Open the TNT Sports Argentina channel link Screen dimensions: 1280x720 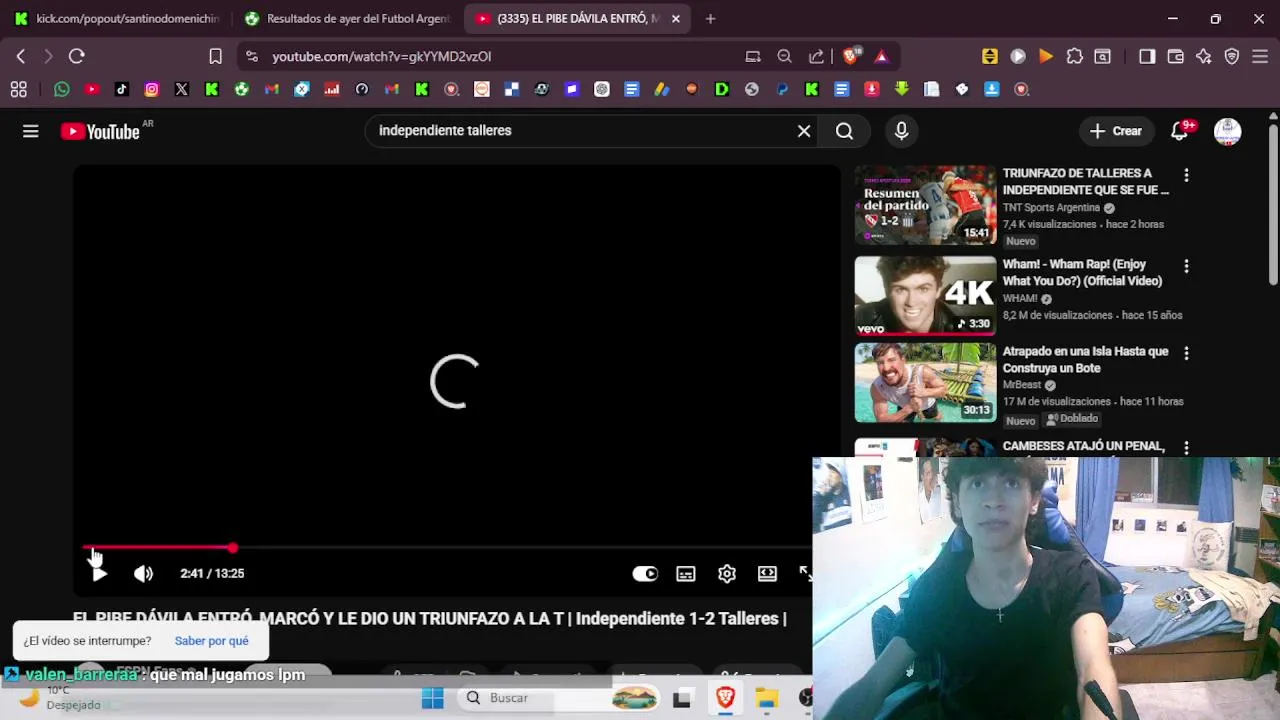click(x=1051, y=208)
